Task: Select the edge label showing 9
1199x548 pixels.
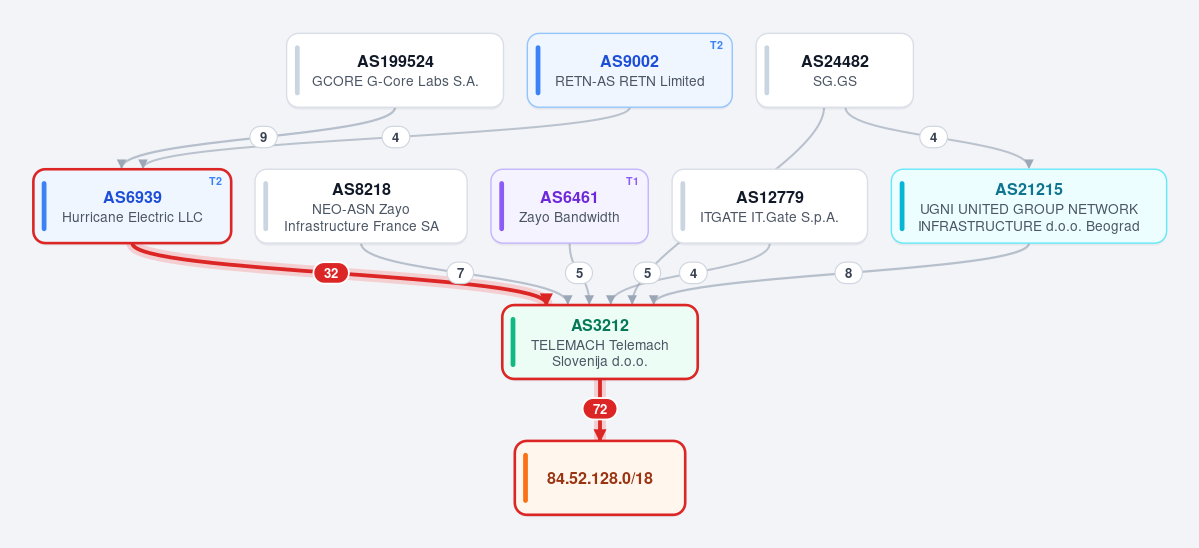Action: (264, 138)
